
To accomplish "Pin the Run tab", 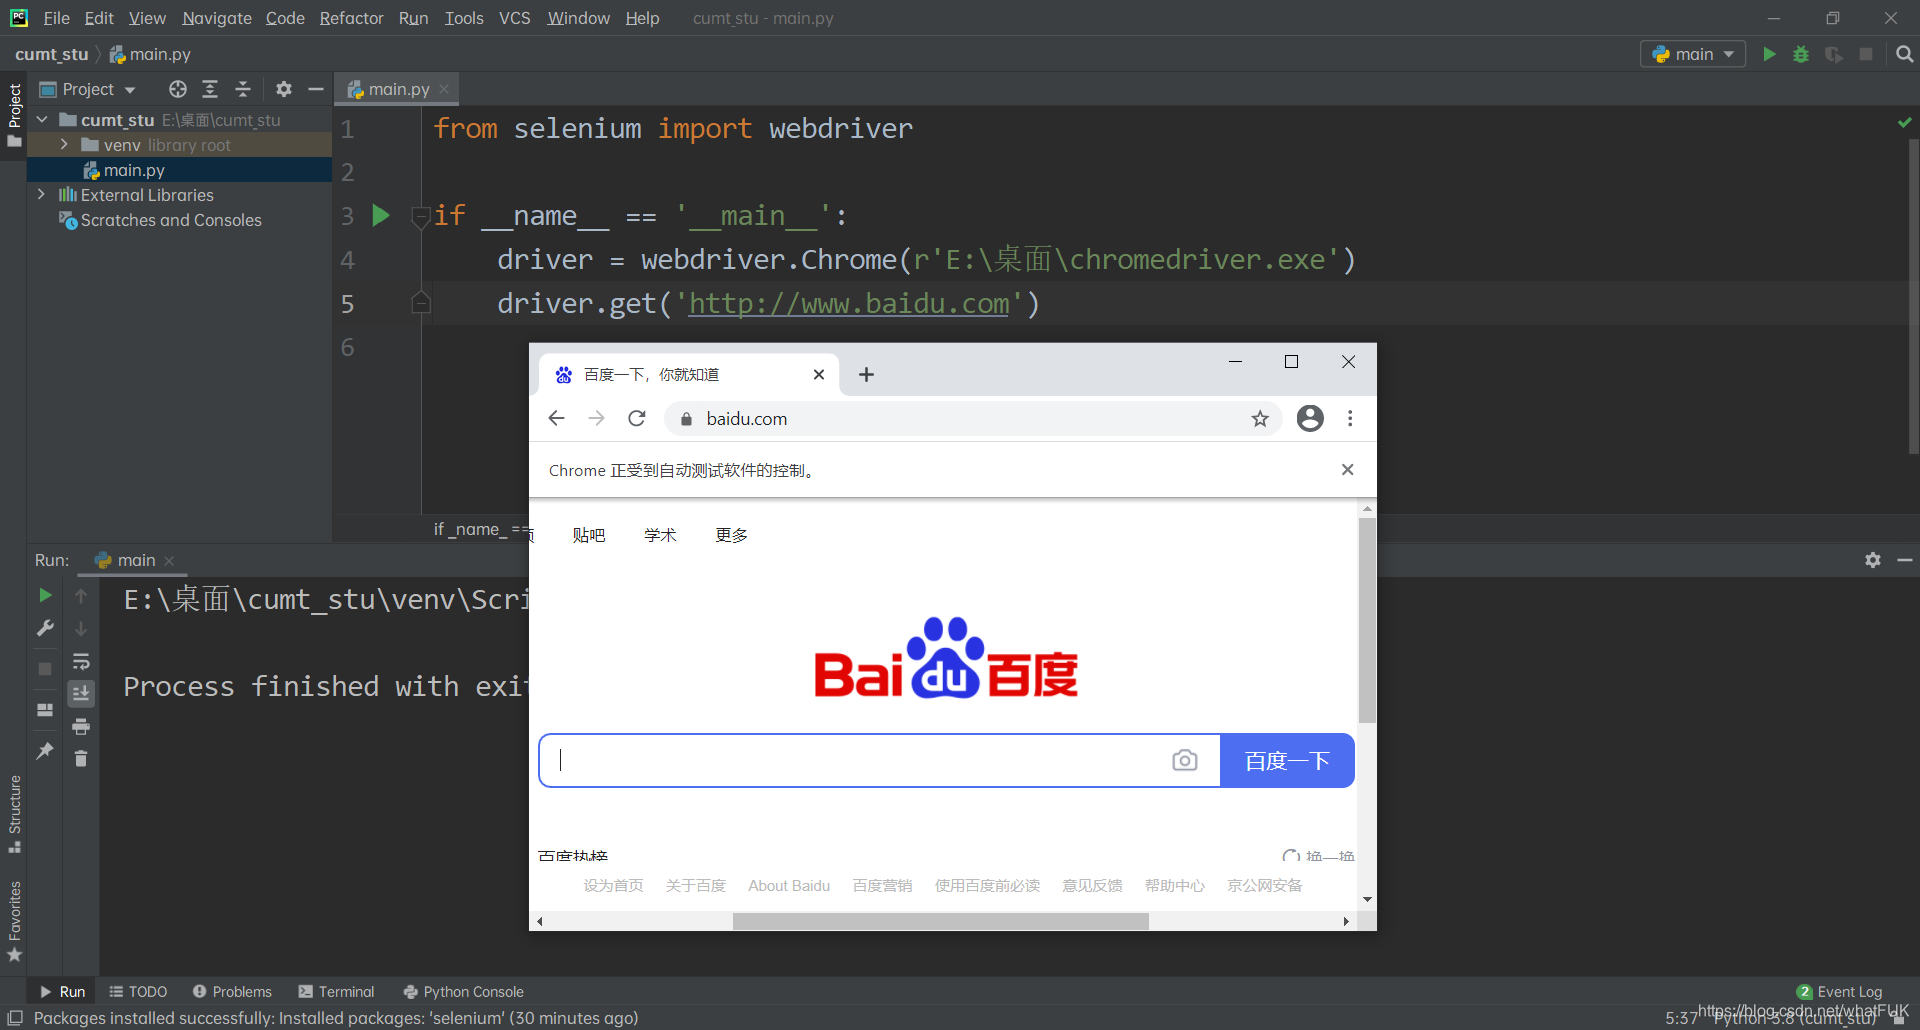I will (44, 751).
